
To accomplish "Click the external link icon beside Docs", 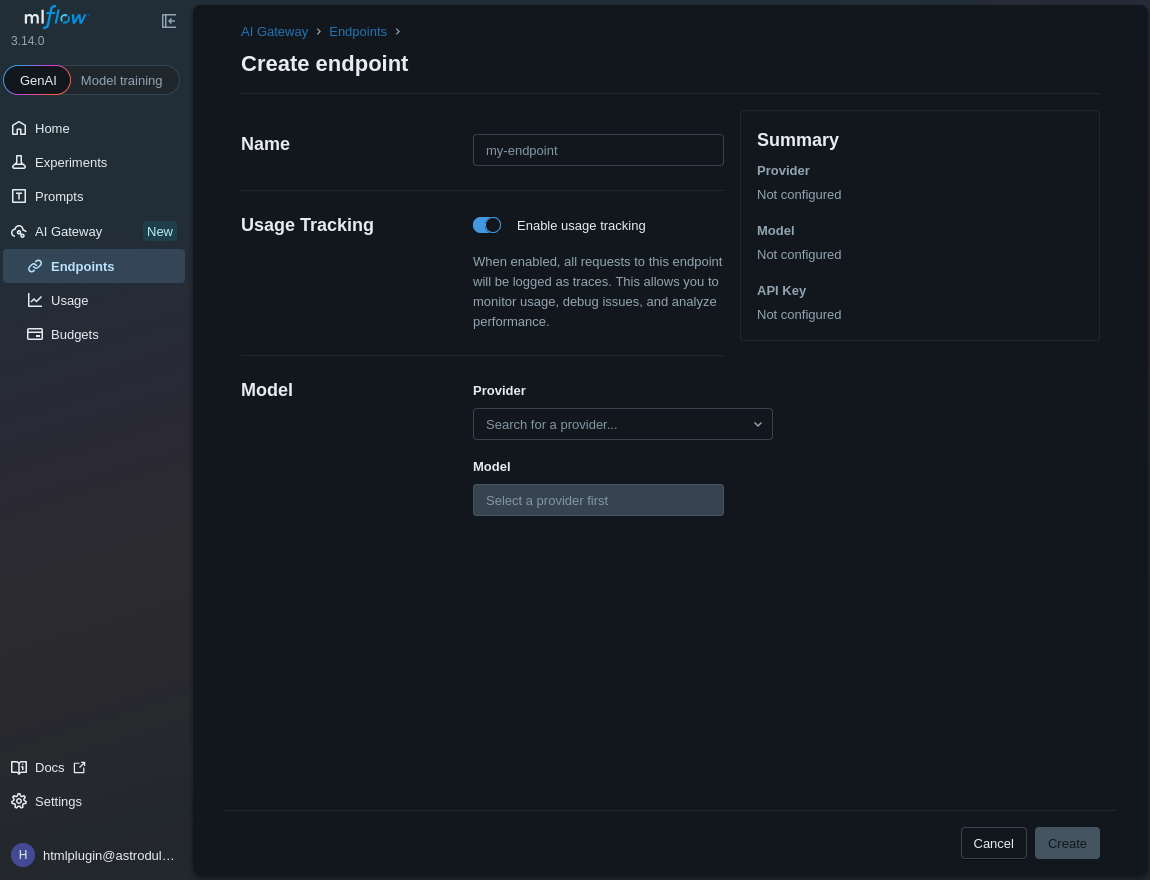I will (79, 767).
